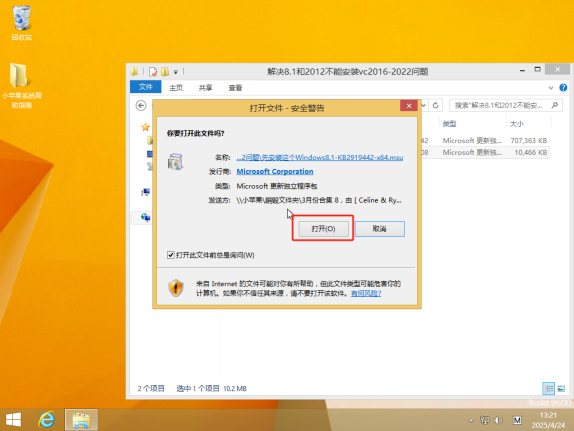Screen dimensions: 574x431
Task: Select the file row sized 707,363 KB
Action: pyautogui.click(x=485, y=141)
